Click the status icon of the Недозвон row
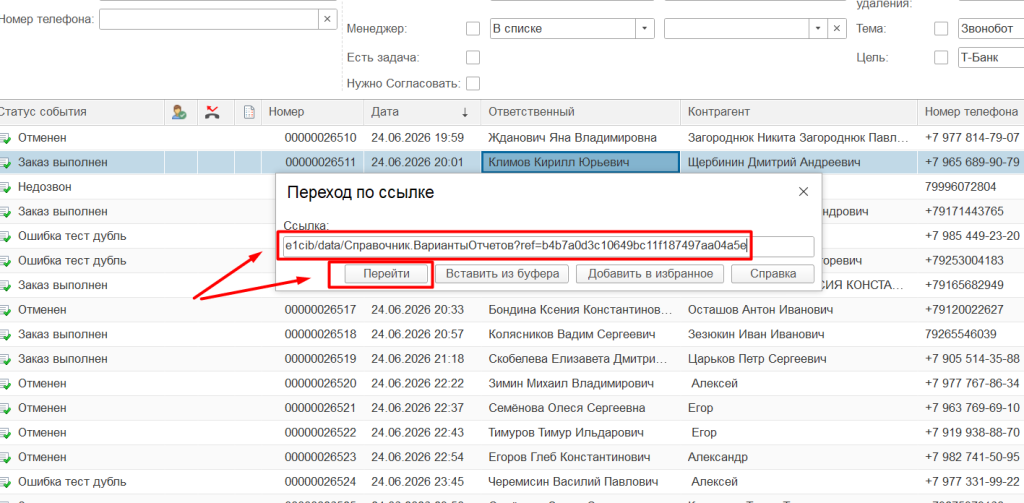1024x503 pixels. tap(5, 187)
